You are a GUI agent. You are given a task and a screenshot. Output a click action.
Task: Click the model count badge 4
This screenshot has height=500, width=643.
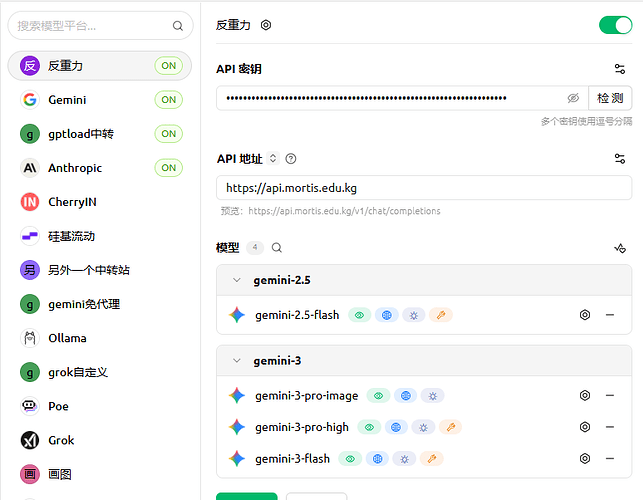click(x=255, y=247)
